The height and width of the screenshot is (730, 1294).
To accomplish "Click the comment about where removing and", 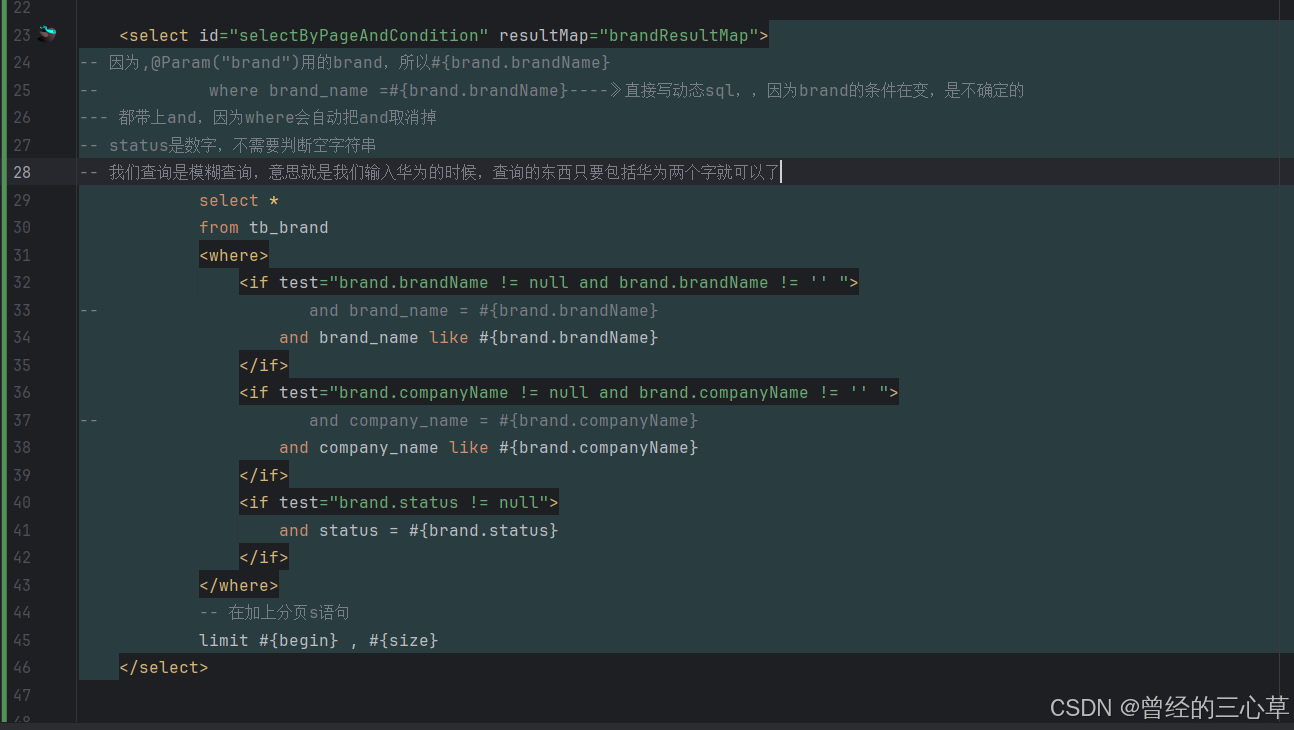I will [258, 118].
